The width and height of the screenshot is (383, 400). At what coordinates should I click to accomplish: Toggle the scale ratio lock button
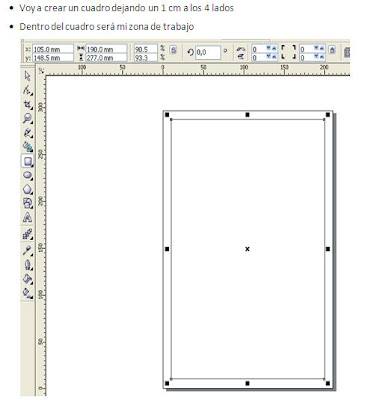click(173, 50)
